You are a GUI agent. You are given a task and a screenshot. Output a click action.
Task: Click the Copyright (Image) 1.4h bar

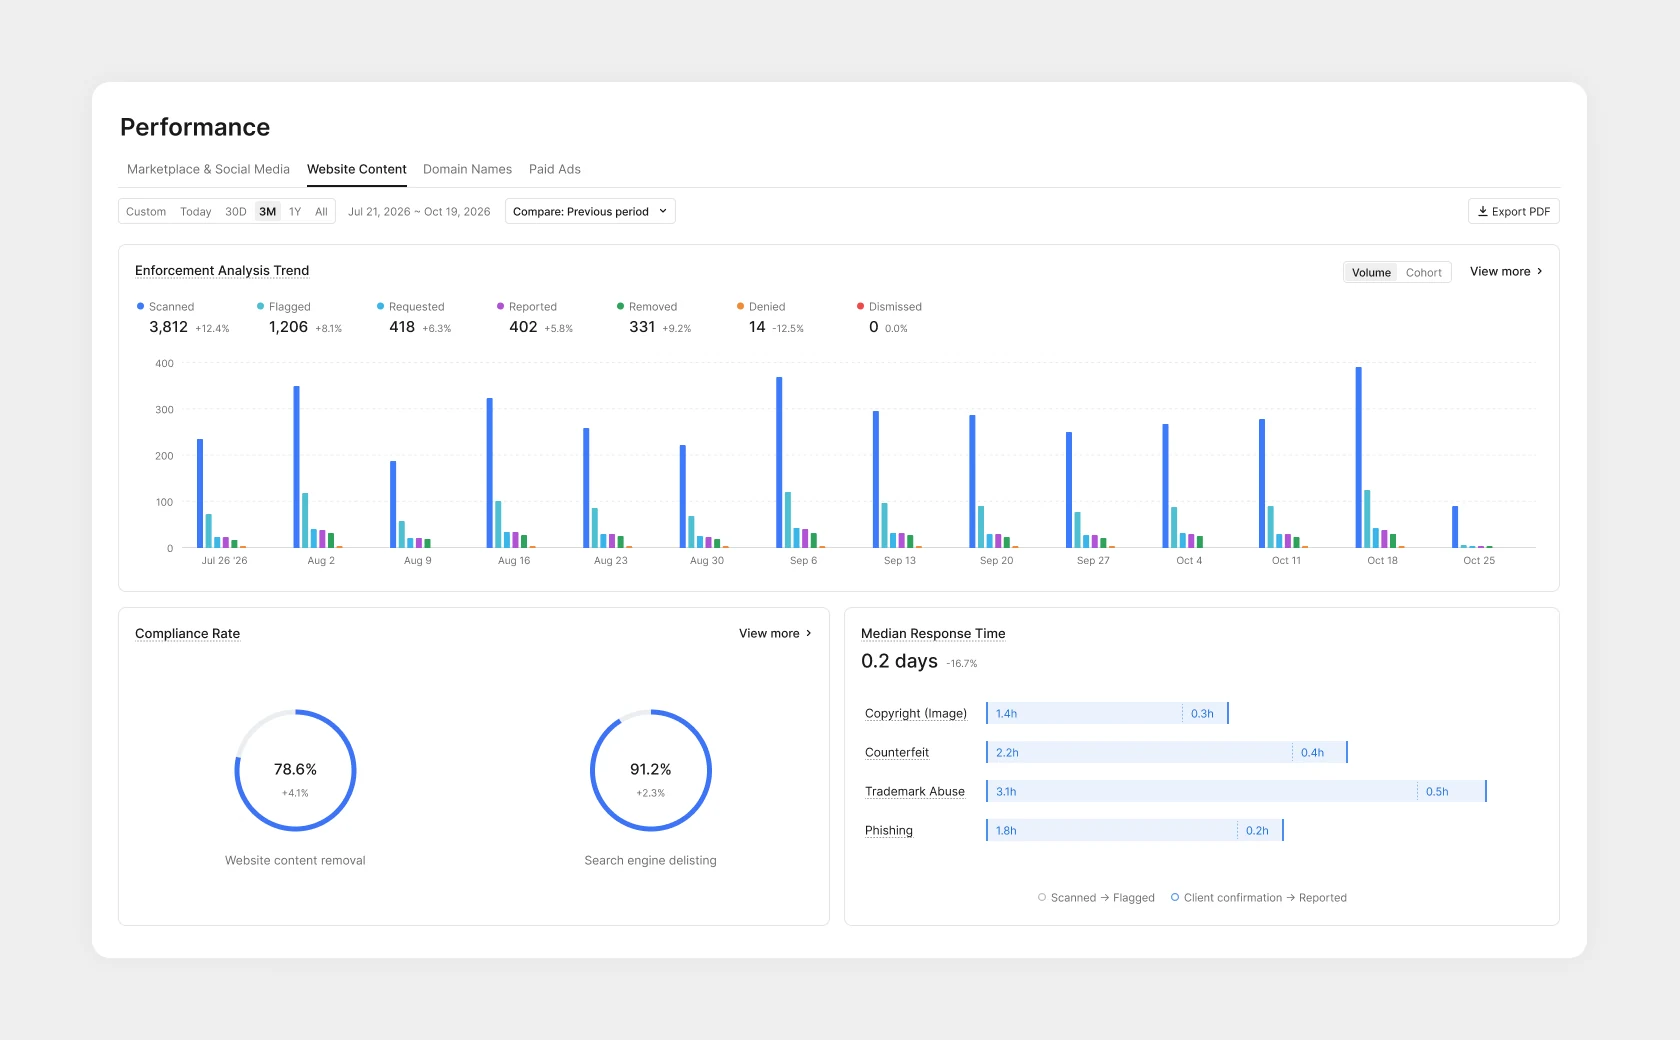[x=1084, y=713]
